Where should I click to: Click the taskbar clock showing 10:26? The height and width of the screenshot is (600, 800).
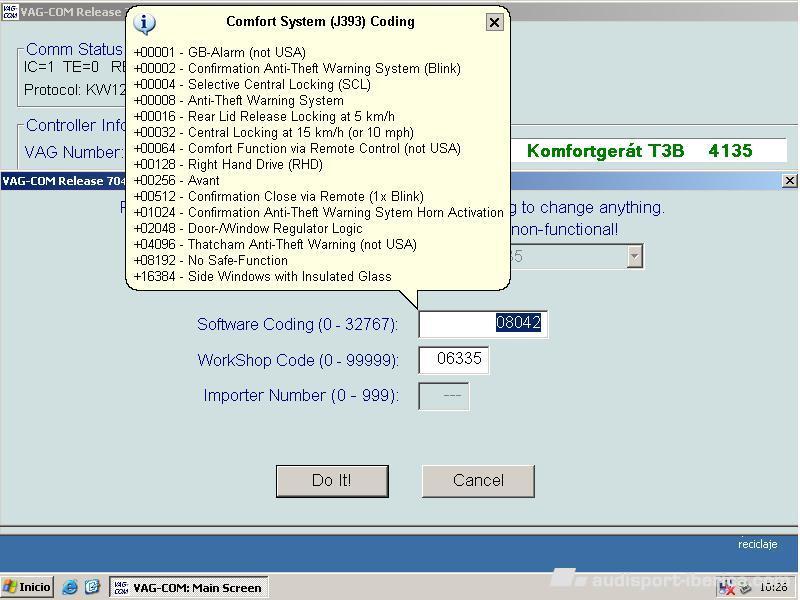(x=774, y=588)
